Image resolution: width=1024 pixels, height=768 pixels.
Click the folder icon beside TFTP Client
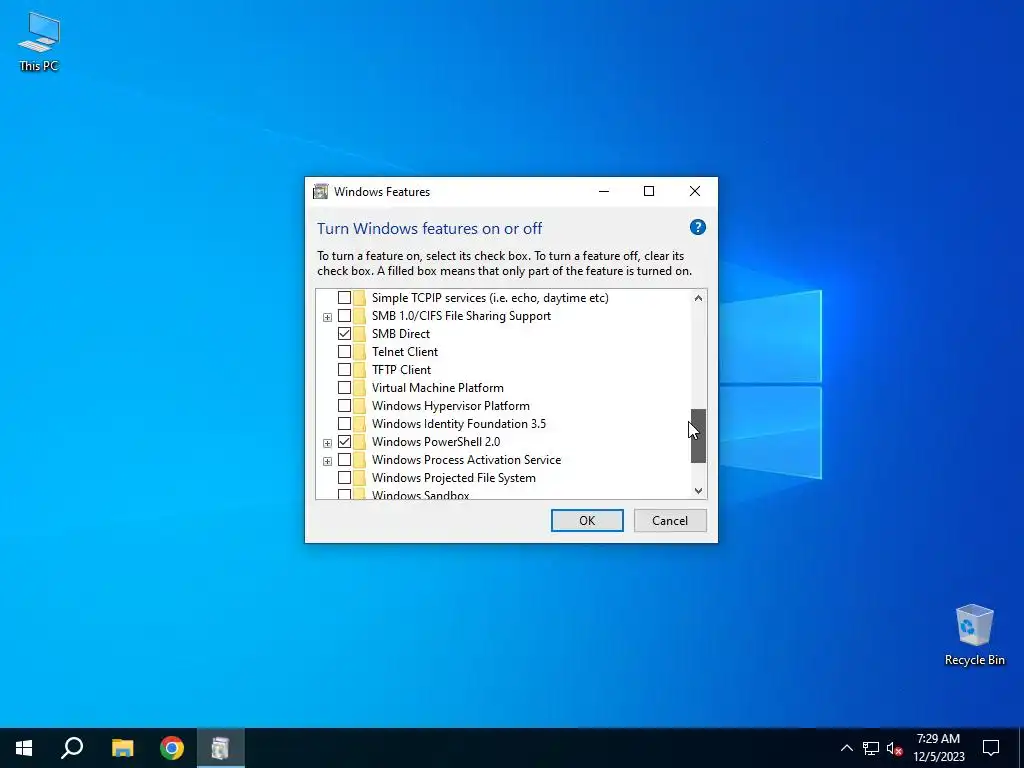pos(360,370)
